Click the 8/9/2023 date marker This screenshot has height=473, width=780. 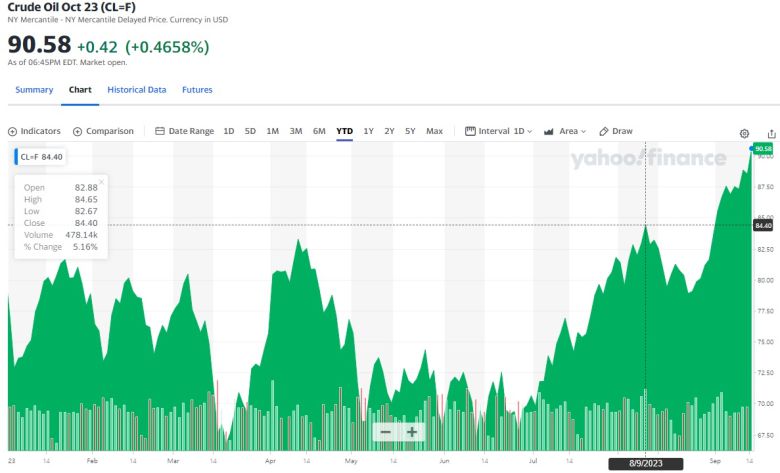point(645,464)
